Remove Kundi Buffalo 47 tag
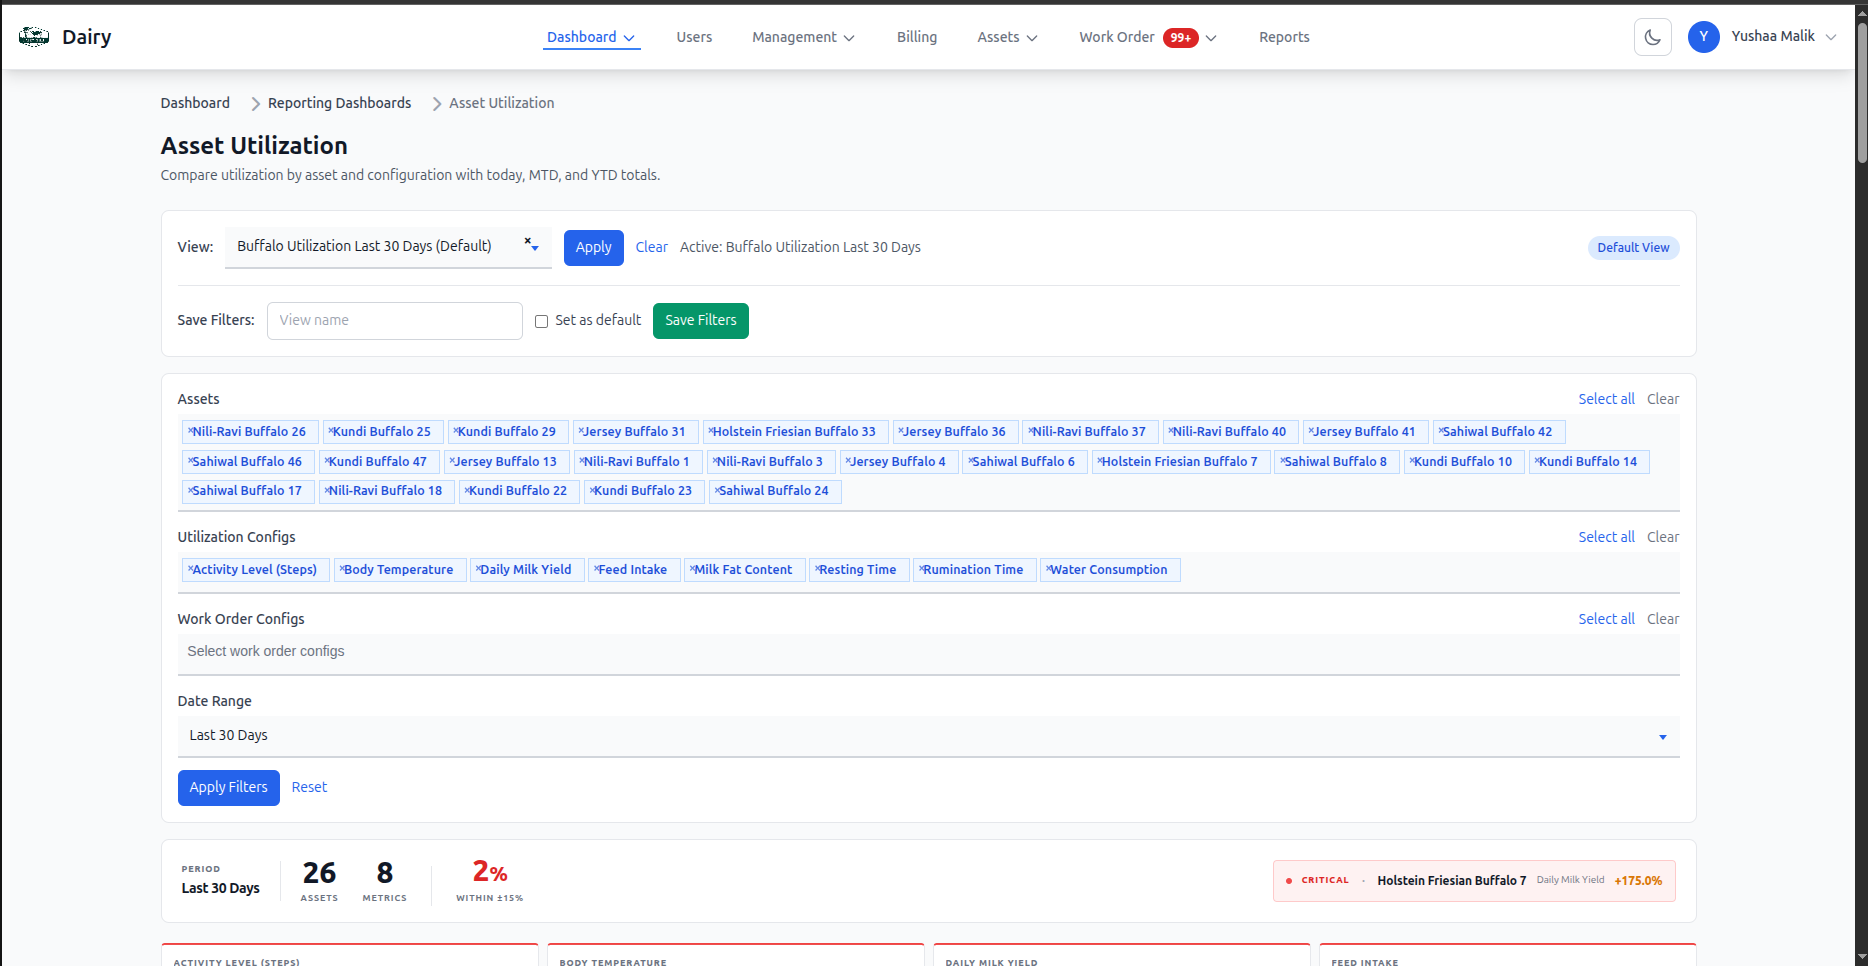Image resolution: width=1868 pixels, height=966 pixels. [326, 461]
